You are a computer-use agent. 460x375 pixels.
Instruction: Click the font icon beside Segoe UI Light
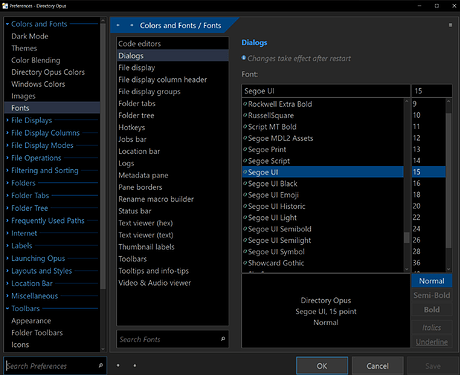[x=245, y=217]
